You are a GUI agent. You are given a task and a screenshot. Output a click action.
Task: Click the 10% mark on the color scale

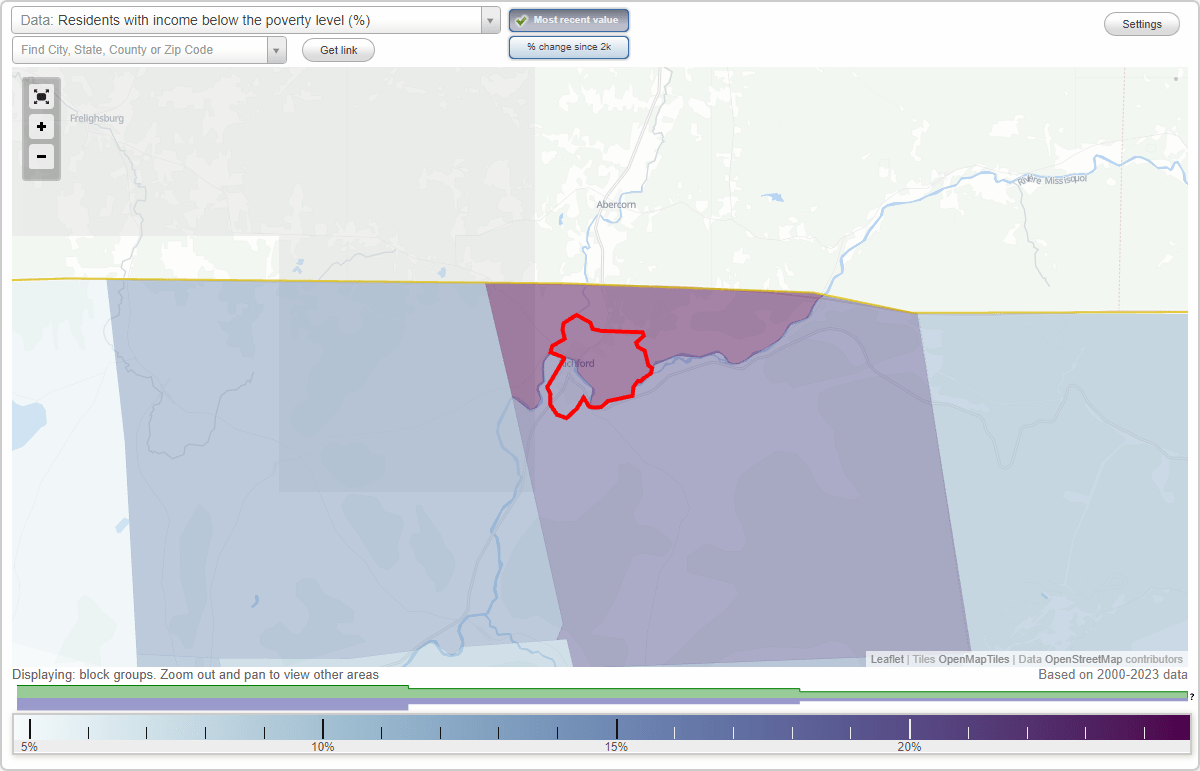pyautogui.click(x=322, y=727)
